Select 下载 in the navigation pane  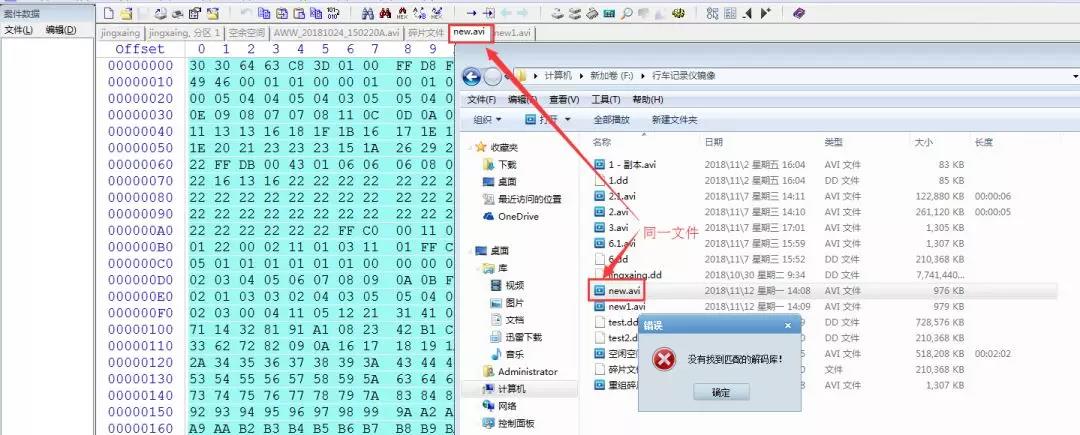508,165
